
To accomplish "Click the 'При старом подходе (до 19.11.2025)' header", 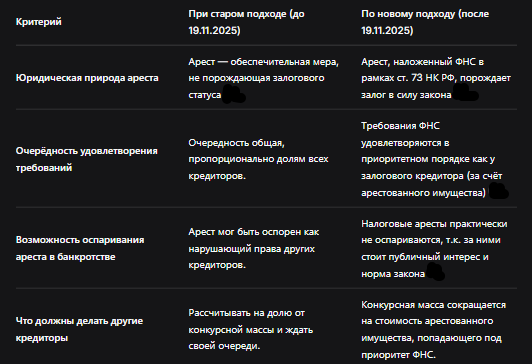I will point(246,22).
